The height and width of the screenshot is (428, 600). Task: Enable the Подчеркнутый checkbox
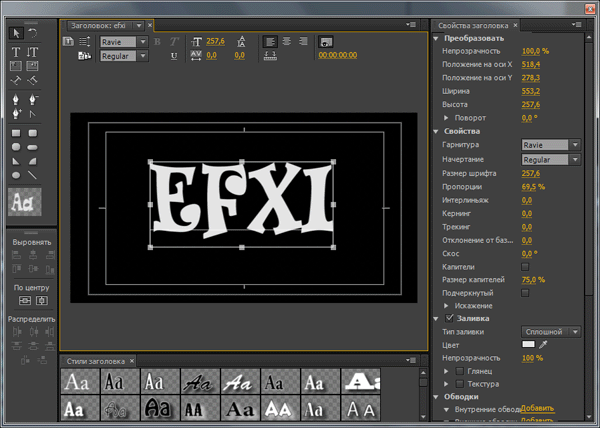(525, 293)
